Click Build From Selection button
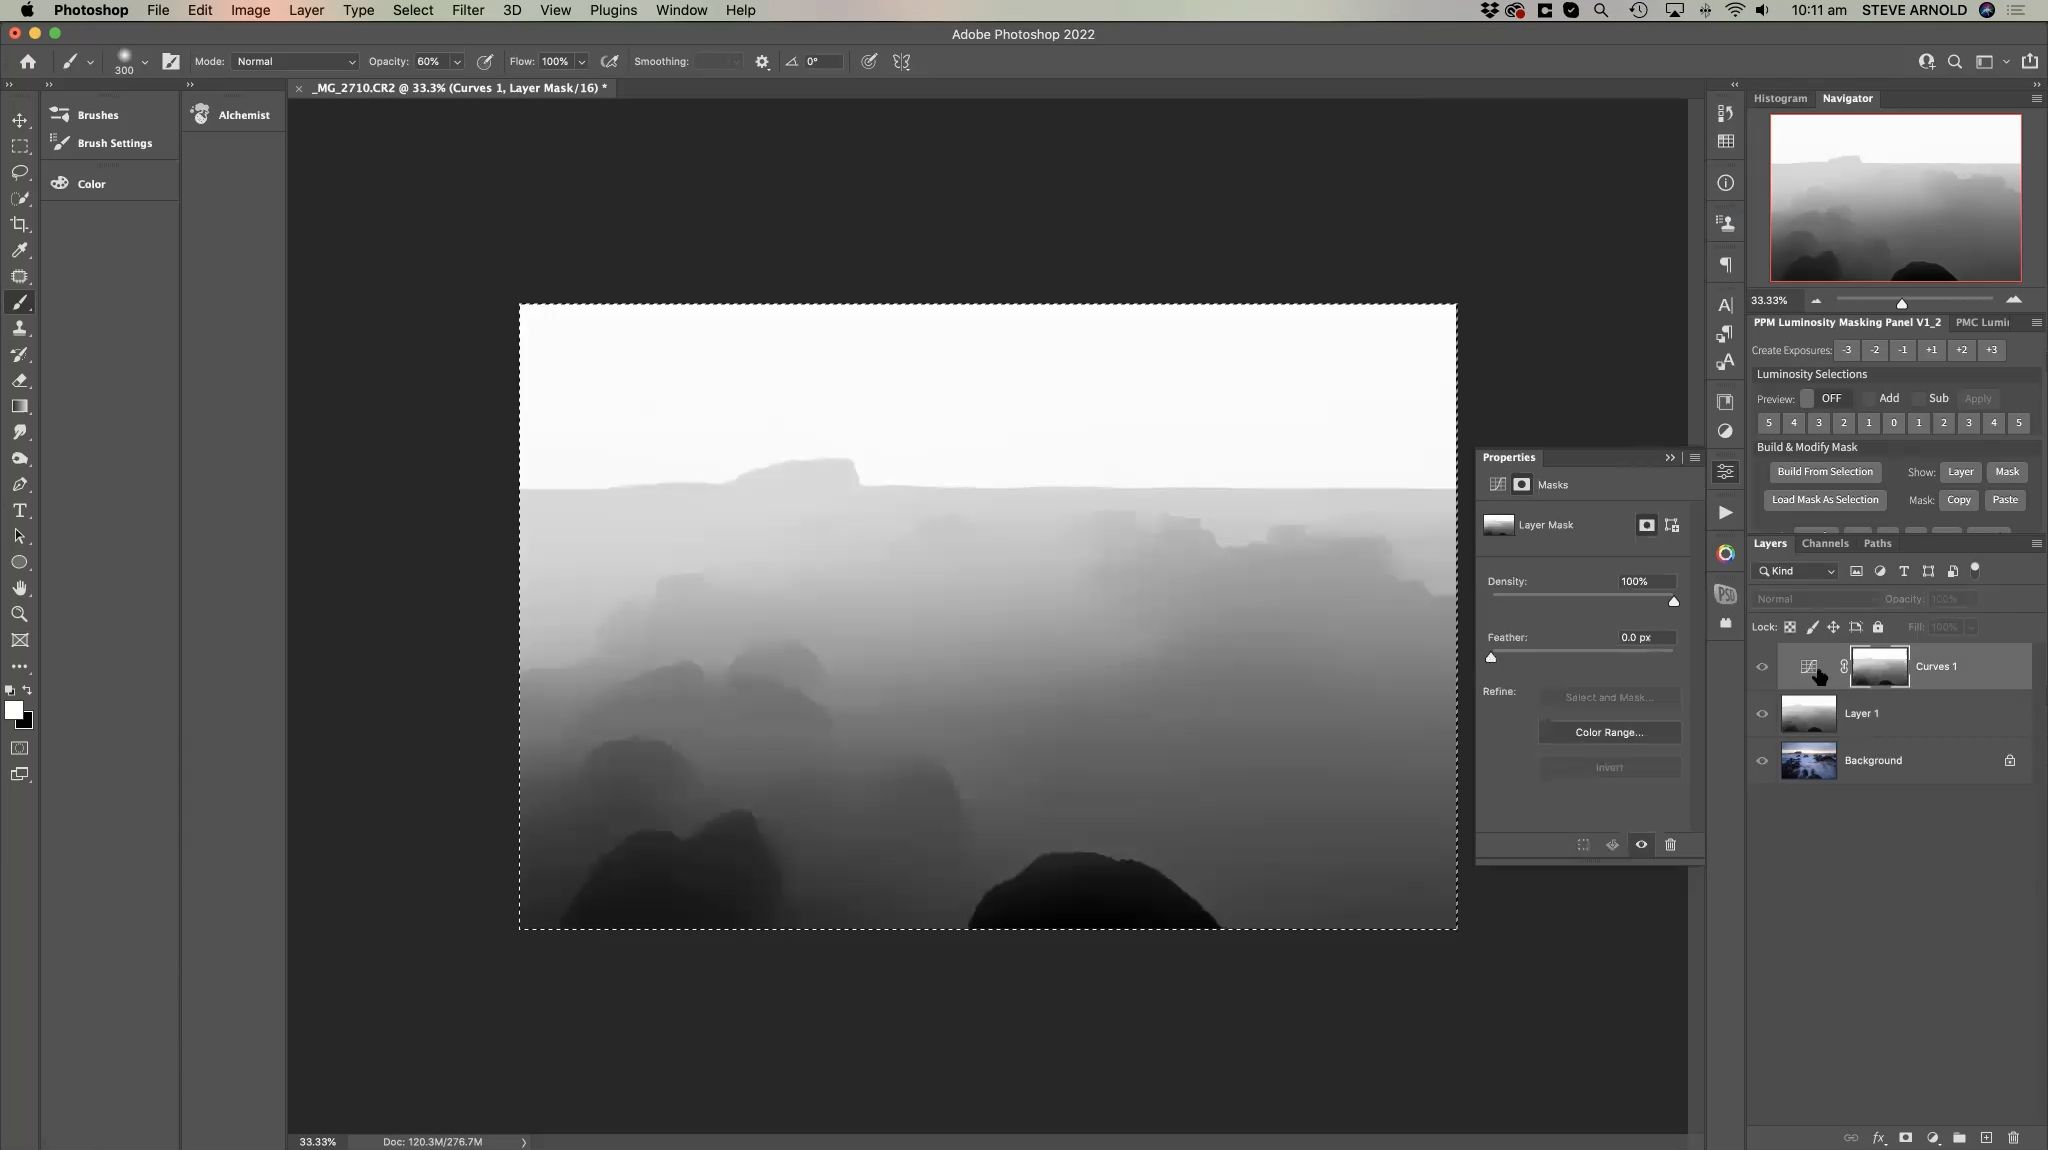Viewport: 2048px width, 1150px height. tap(1824, 472)
